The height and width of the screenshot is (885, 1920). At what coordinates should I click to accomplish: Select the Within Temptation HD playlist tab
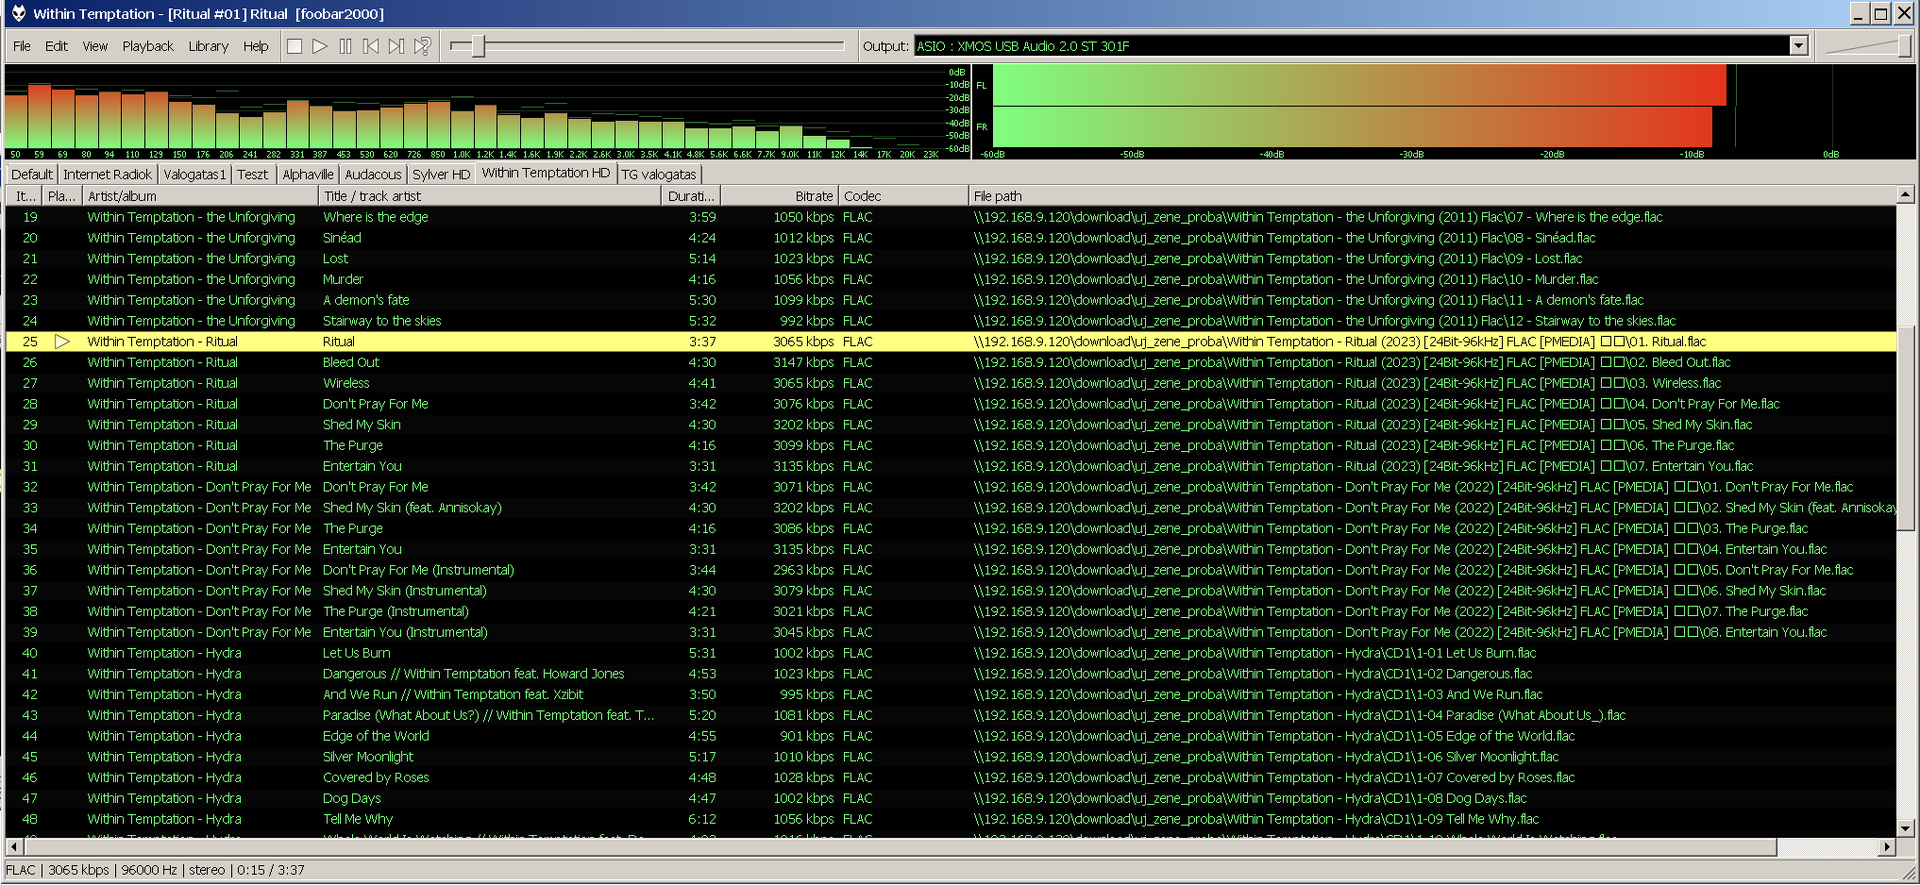point(546,173)
